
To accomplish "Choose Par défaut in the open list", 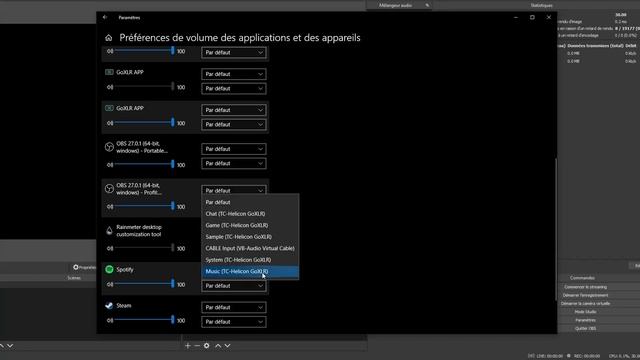I will click(x=250, y=202).
